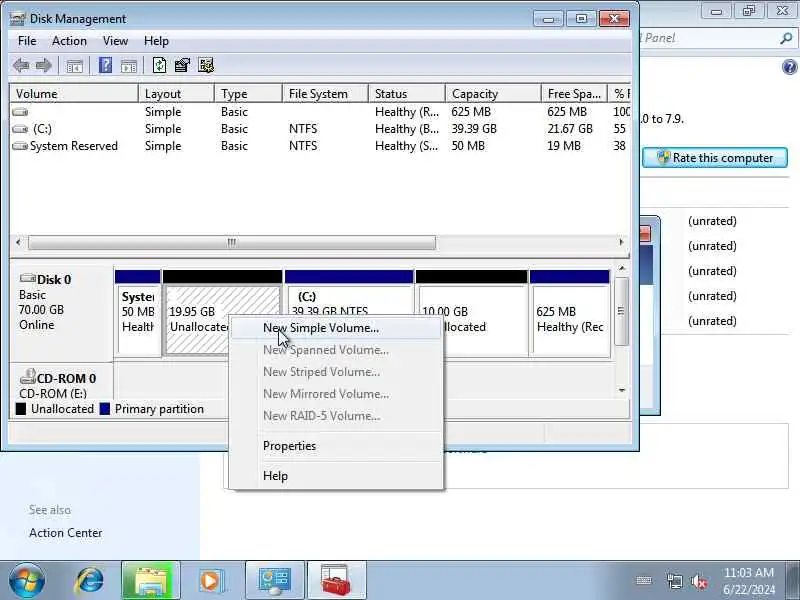This screenshot has width=800, height=600.
Task: Select the System Reserved 50 MB partition block
Action: 138,312
